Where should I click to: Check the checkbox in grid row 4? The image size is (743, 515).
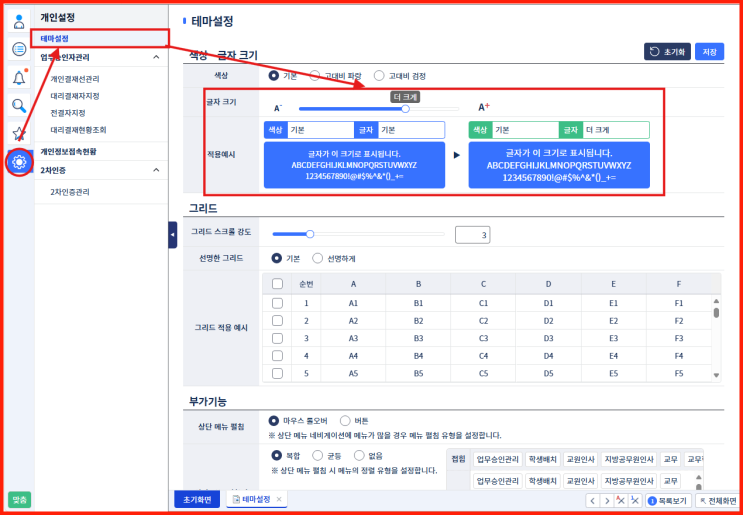[x=277, y=355]
